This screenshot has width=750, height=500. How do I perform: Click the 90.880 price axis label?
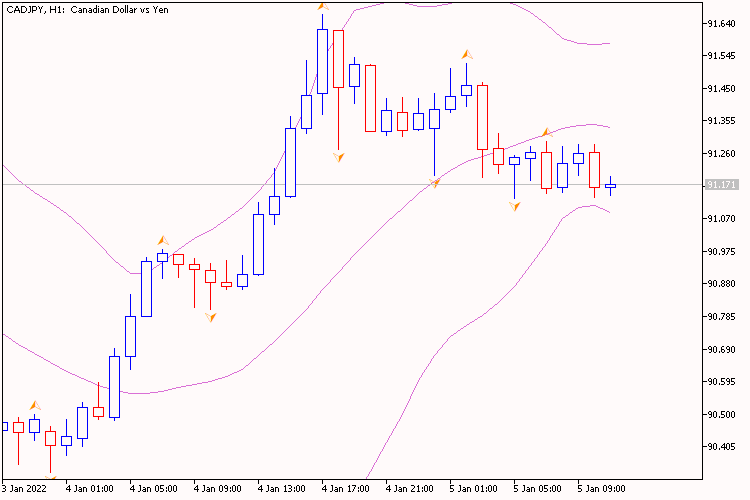pos(721,284)
